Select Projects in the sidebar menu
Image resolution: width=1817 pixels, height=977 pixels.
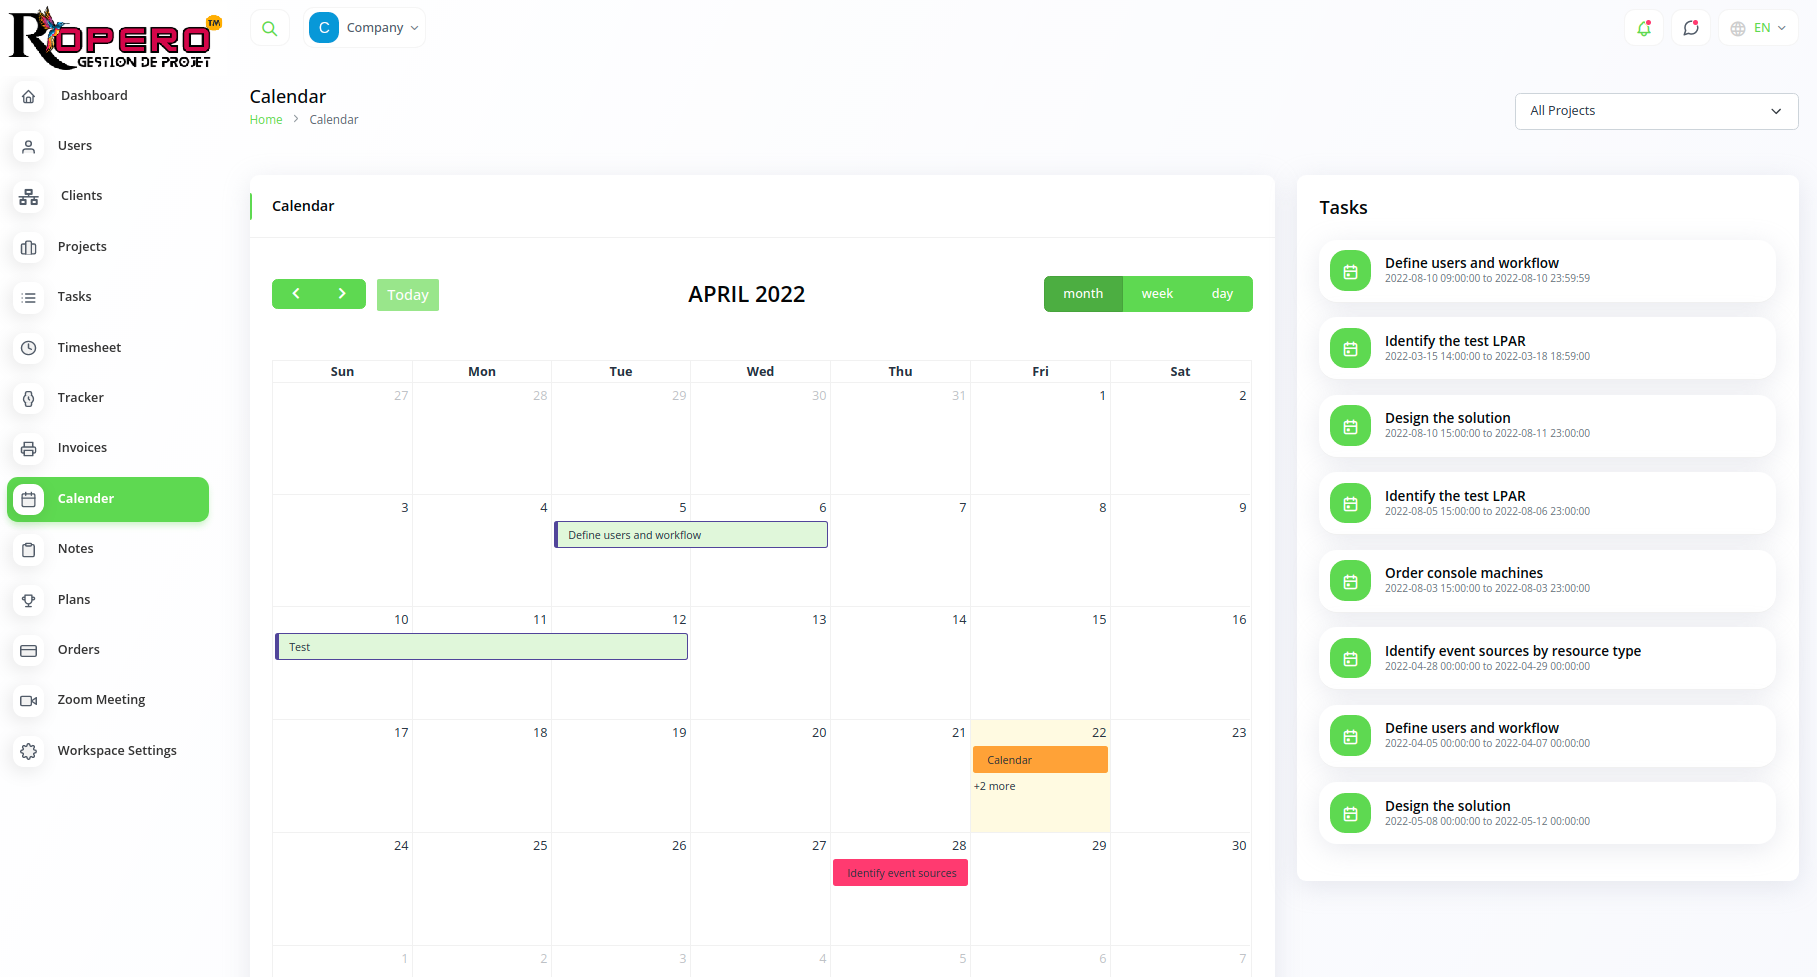coord(82,247)
